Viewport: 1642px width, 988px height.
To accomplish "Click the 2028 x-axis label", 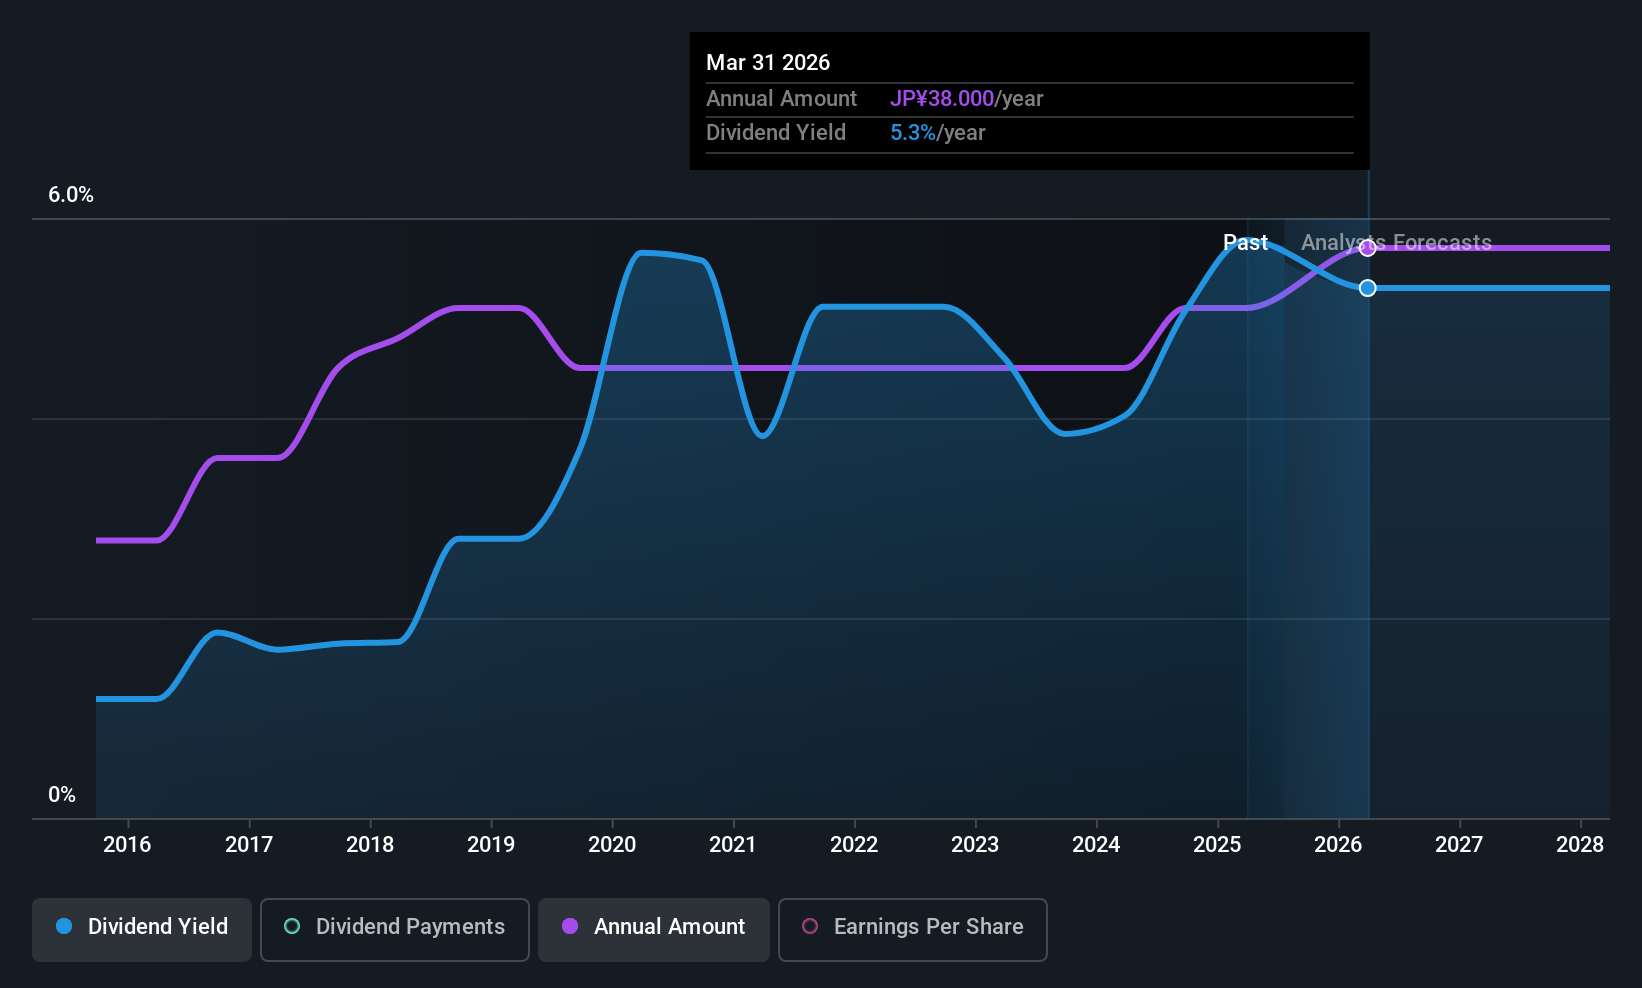I will coord(1580,845).
